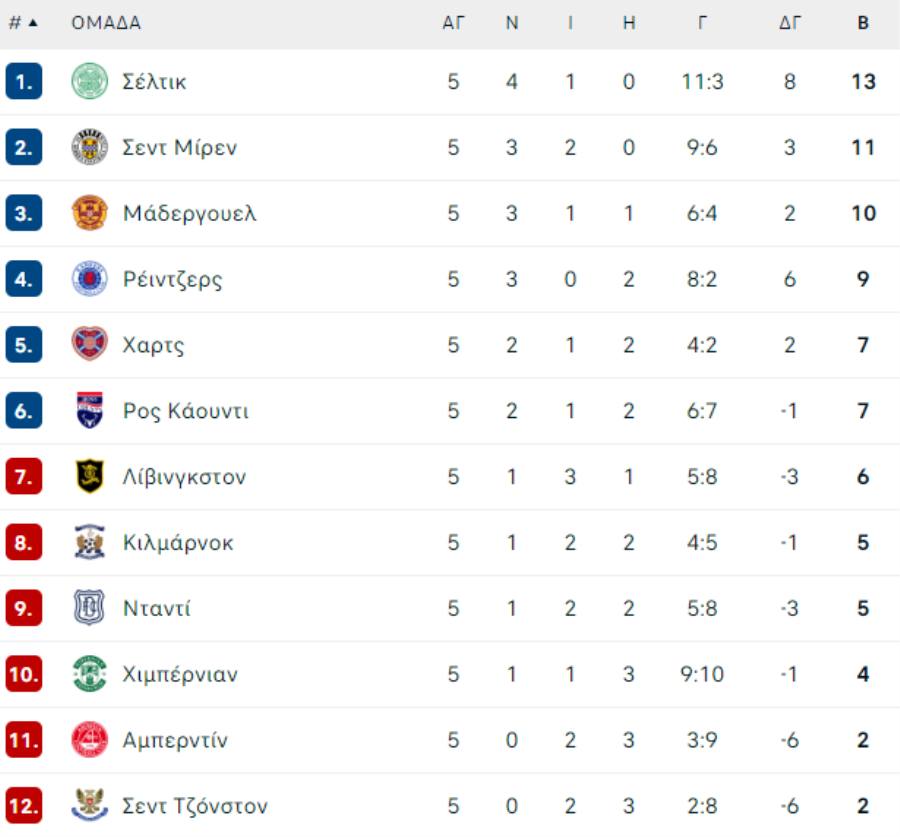Screen dimensions: 900x837
Task: Open team link Σέλτικ
Action: click(x=154, y=82)
